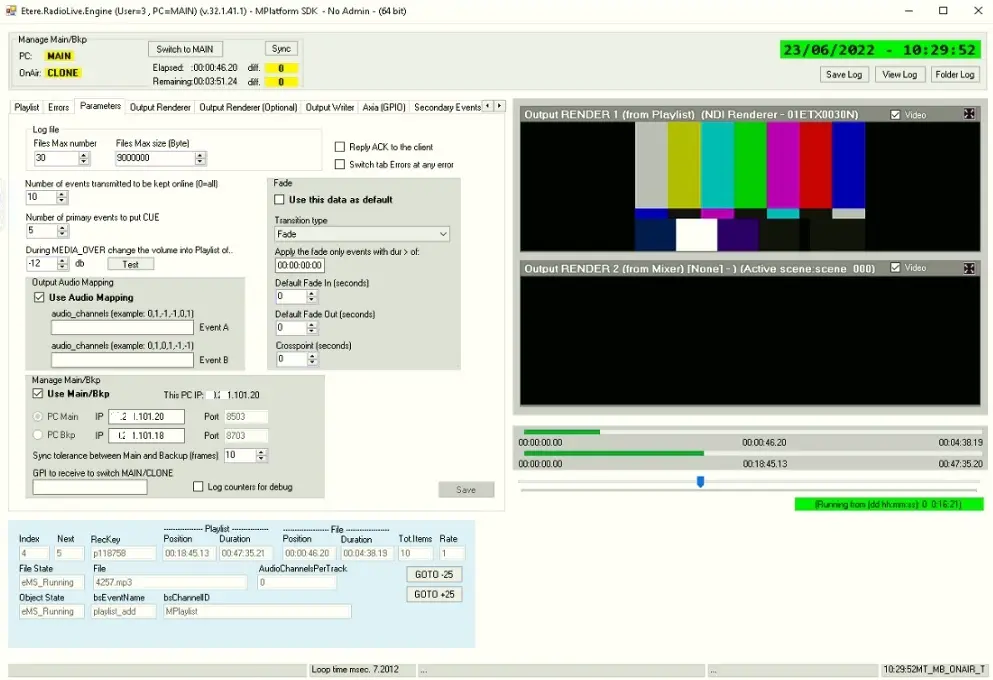Toggle Video checkbox on Output RENDER 1
The width and height of the screenshot is (993, 680).
(895, 115)
